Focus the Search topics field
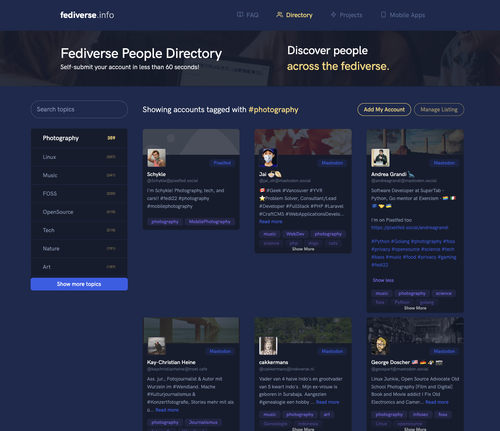The image size is (500, 431). click(x=79, y=109)
